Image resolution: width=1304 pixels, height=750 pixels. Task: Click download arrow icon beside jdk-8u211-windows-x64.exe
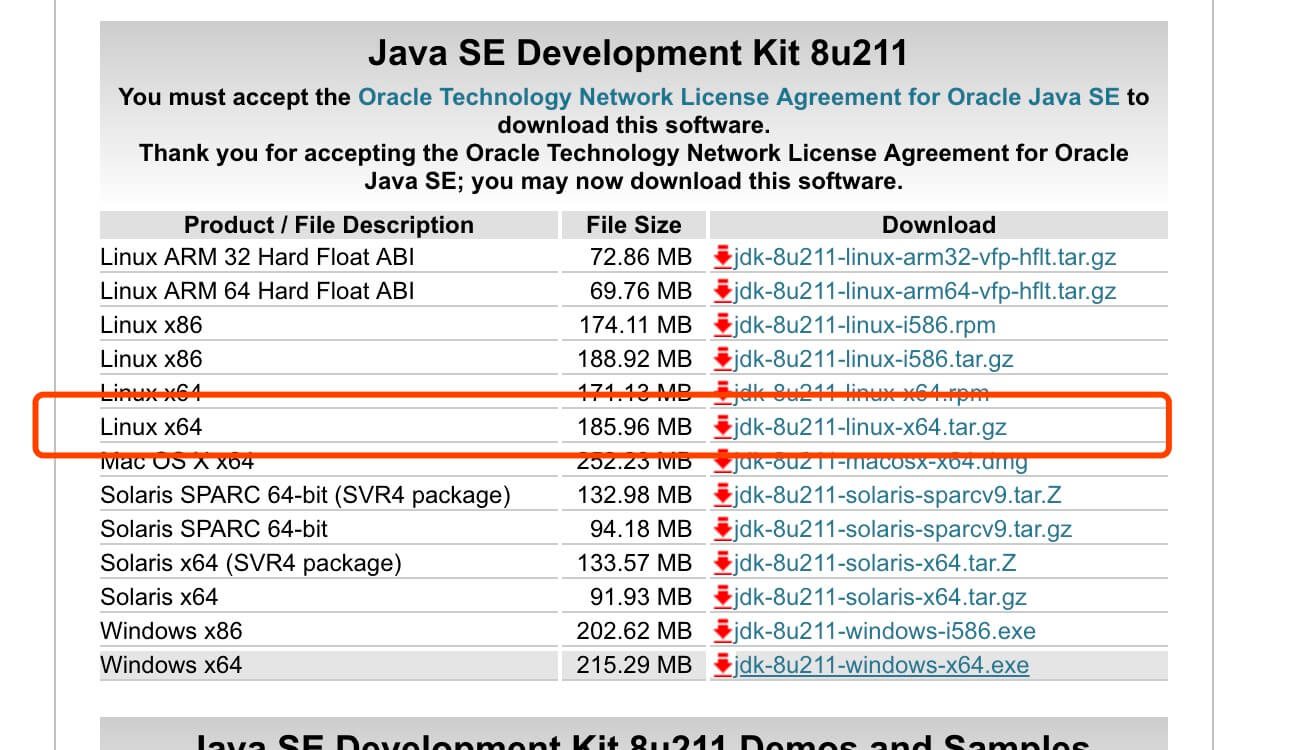tap(723, 666)
